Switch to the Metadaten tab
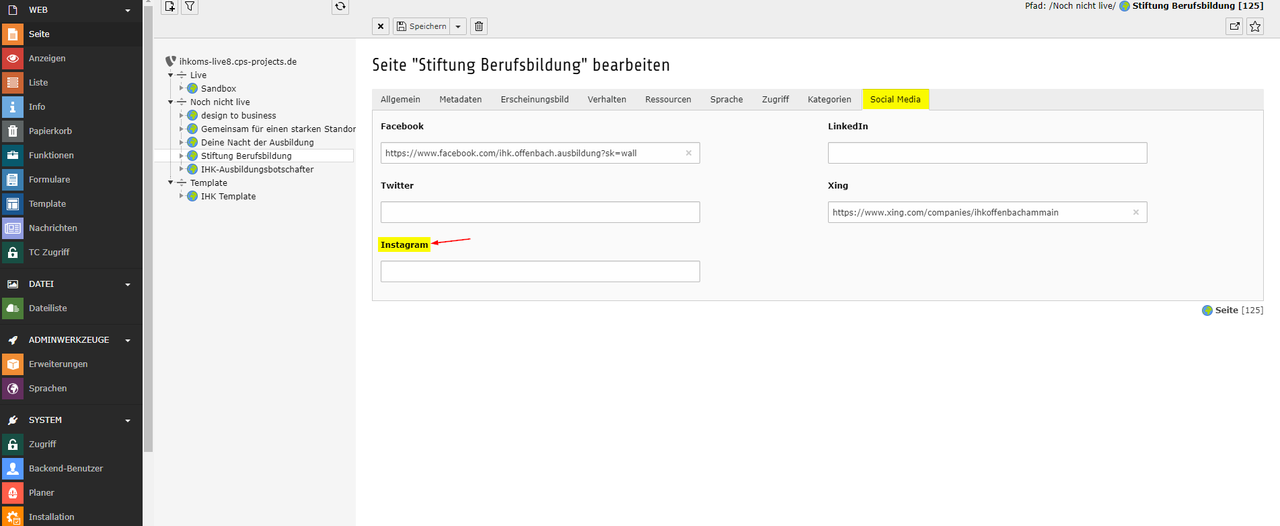 tap(460, 99)
